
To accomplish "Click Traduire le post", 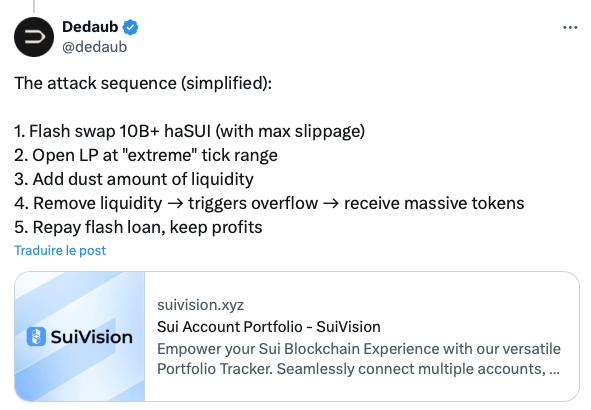I will [x=60, y=251].
